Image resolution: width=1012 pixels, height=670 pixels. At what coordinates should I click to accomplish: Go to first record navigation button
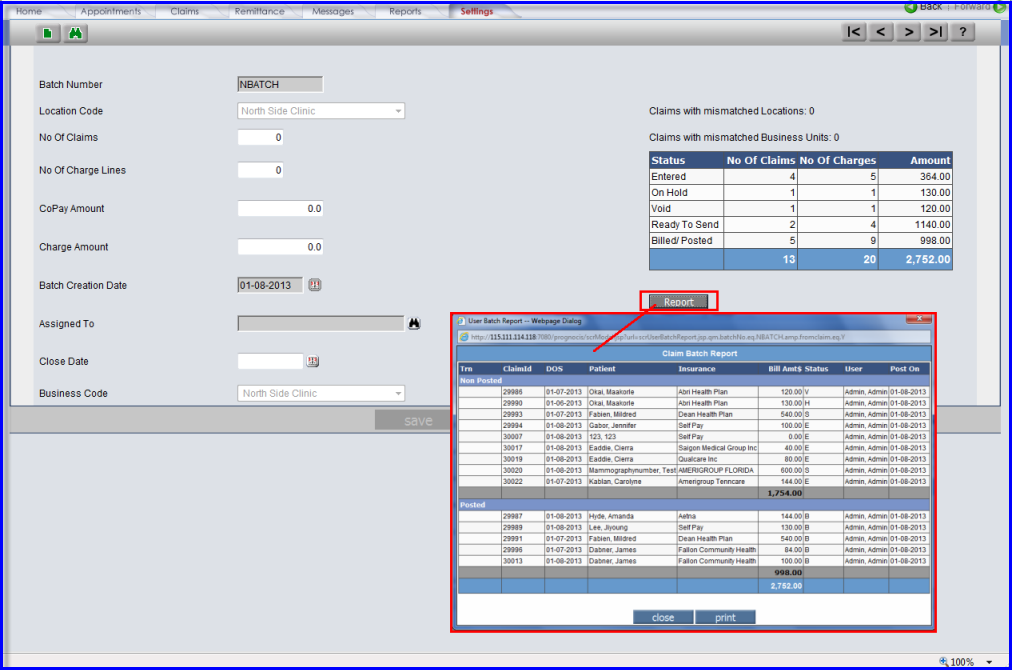(853, 32)
